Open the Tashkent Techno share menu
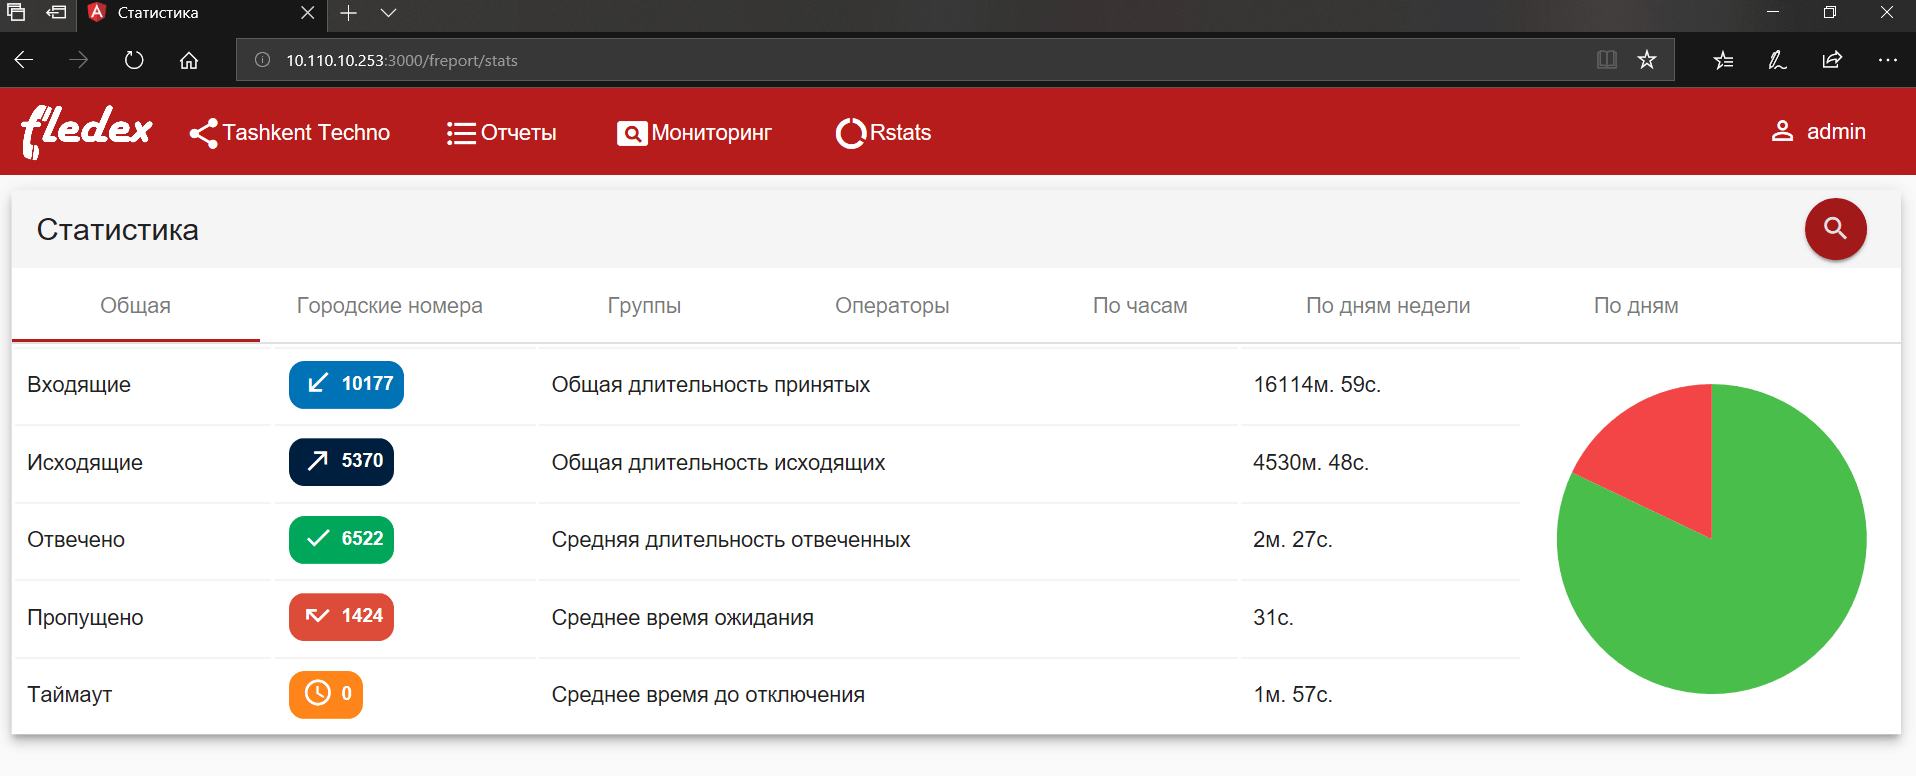1916x776 pixels. (290, 133)
